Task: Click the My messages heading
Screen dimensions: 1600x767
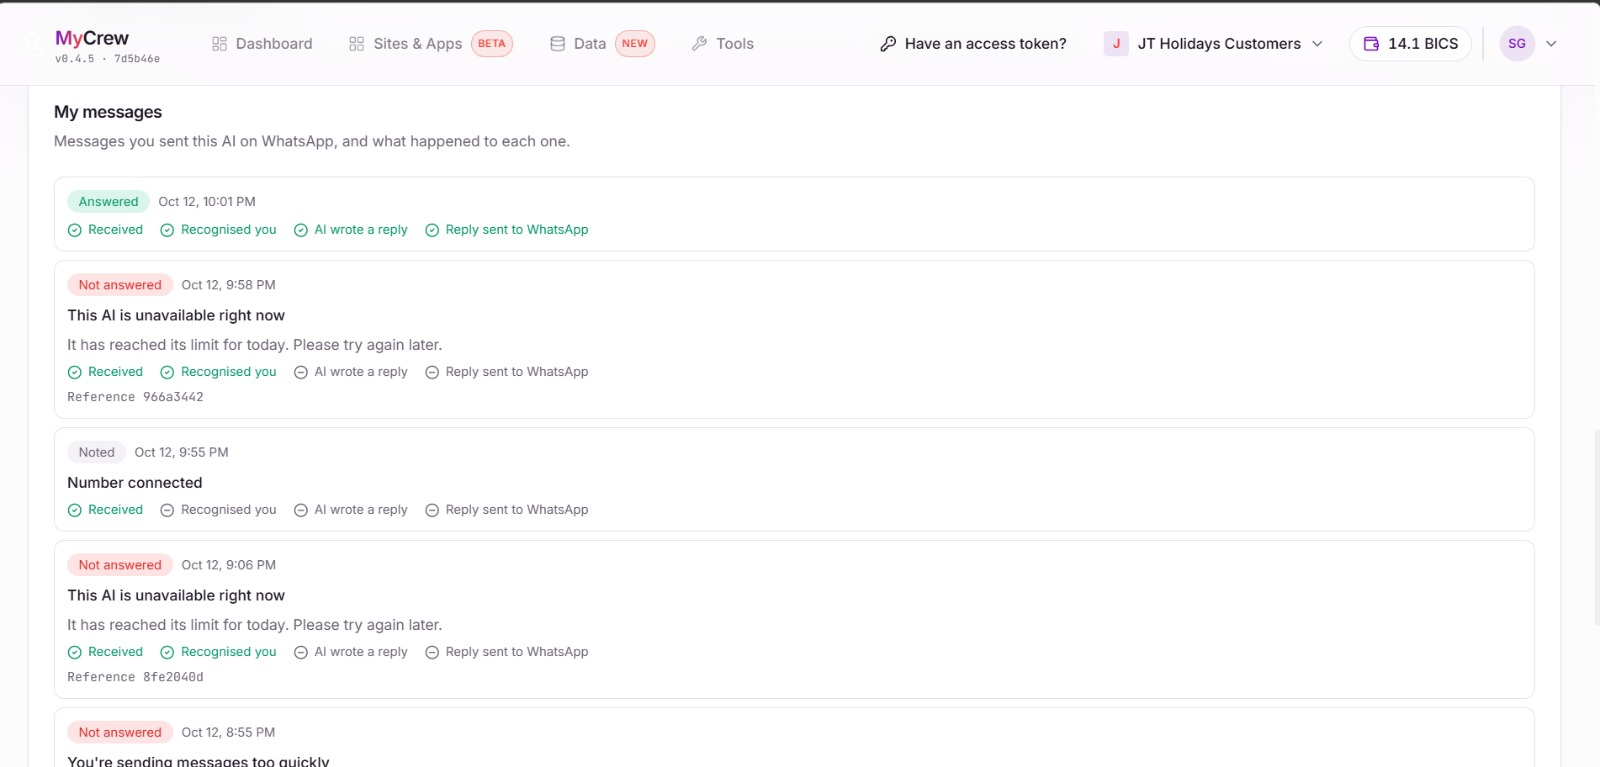Action: pyautogui.click(x=108, y=112)
